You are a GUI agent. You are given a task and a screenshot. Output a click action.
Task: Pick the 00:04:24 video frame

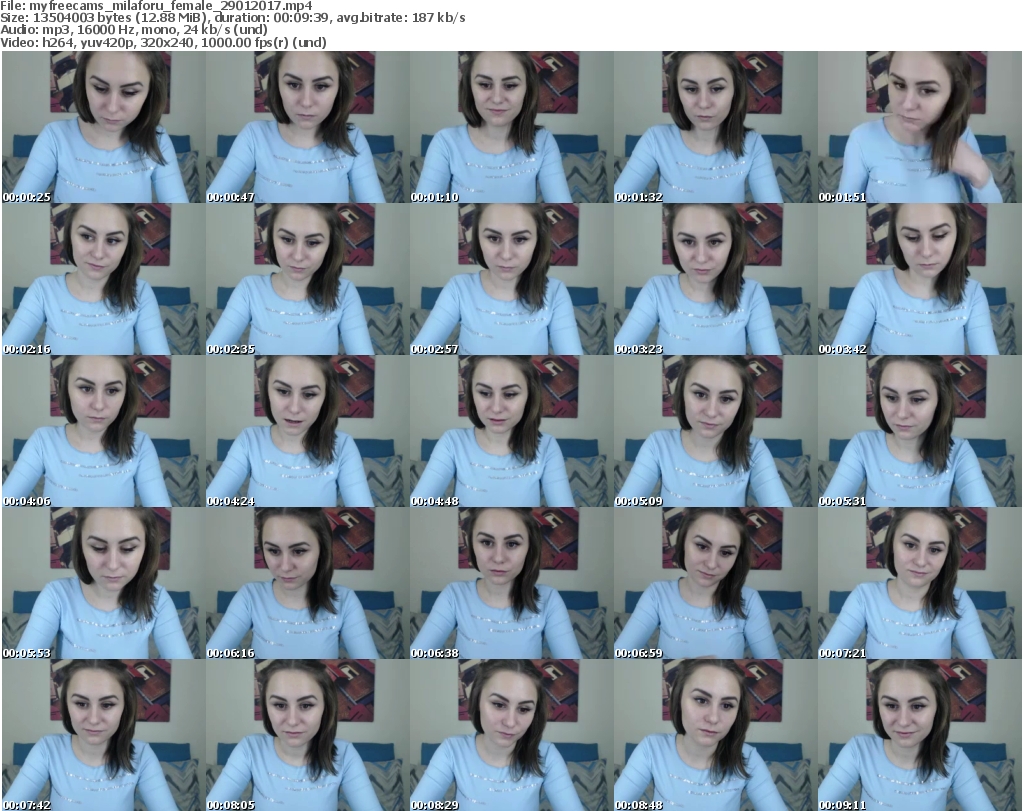pyautogui.click(x=308, y=432)
